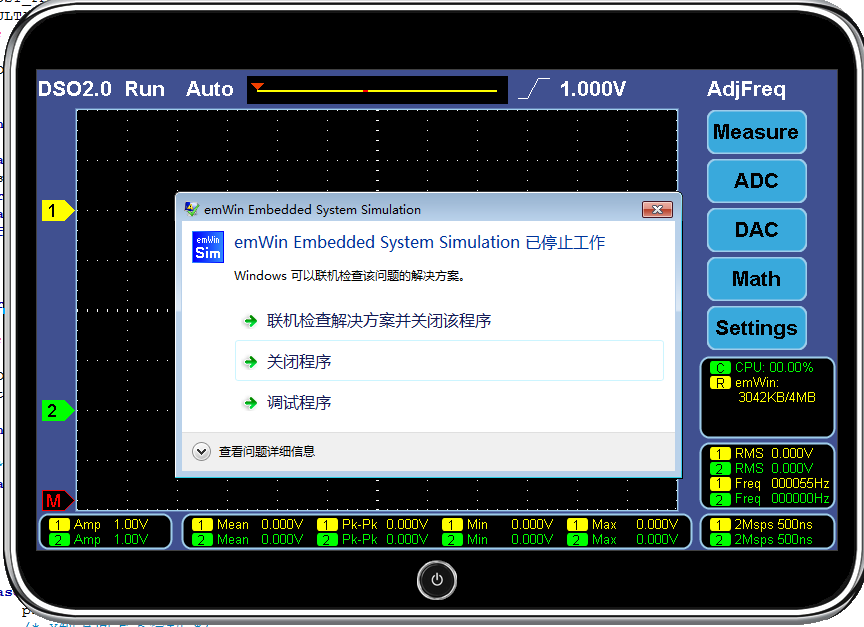Image resolution: width=864 pixels, height=627 pixels.
Task: Click the channel 2 RMS 0.000V value
Action: tap(792, 469)
